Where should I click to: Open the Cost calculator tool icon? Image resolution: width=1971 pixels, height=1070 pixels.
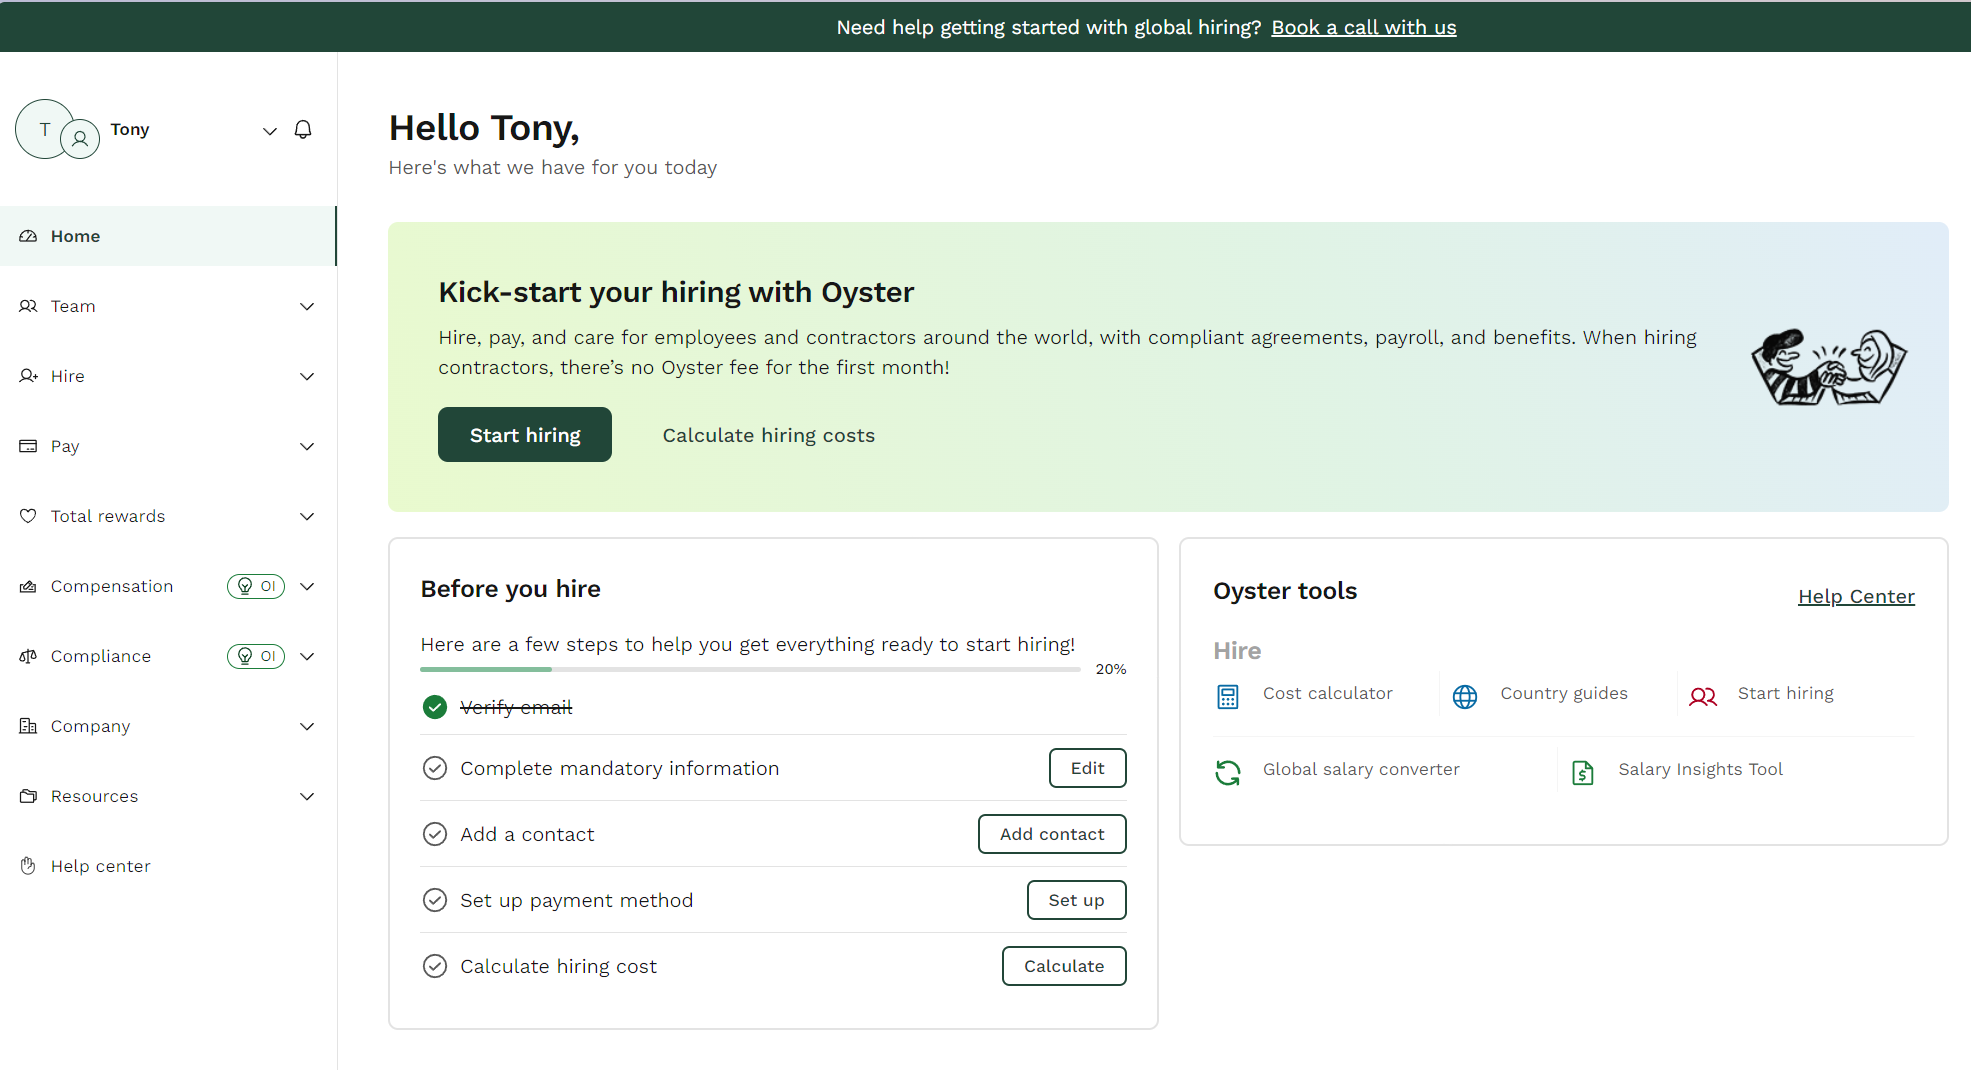1228,696
